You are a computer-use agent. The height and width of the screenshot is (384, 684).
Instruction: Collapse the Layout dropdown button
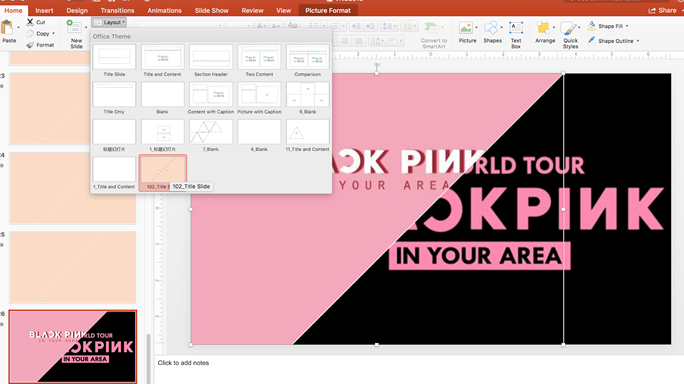point(109,22)
